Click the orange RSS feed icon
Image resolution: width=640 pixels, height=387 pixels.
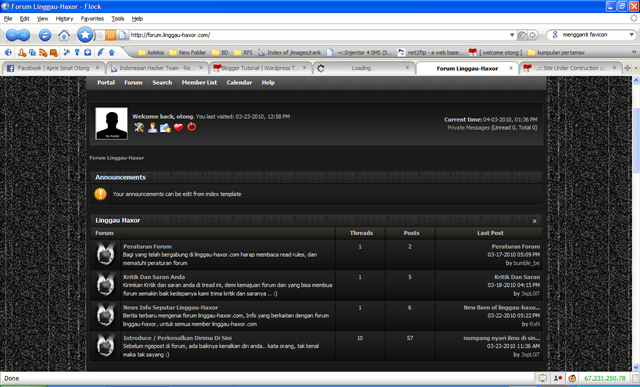tap(111, 35)
